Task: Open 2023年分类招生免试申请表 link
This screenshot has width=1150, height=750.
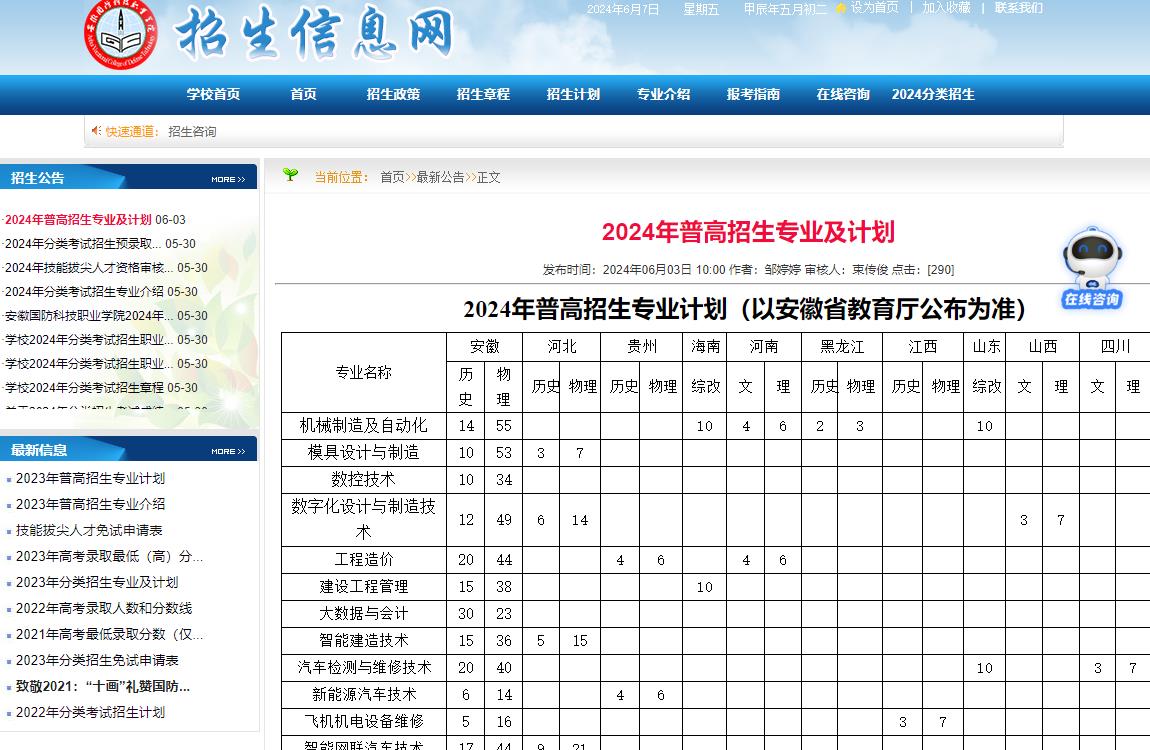Action: (97, 660)
